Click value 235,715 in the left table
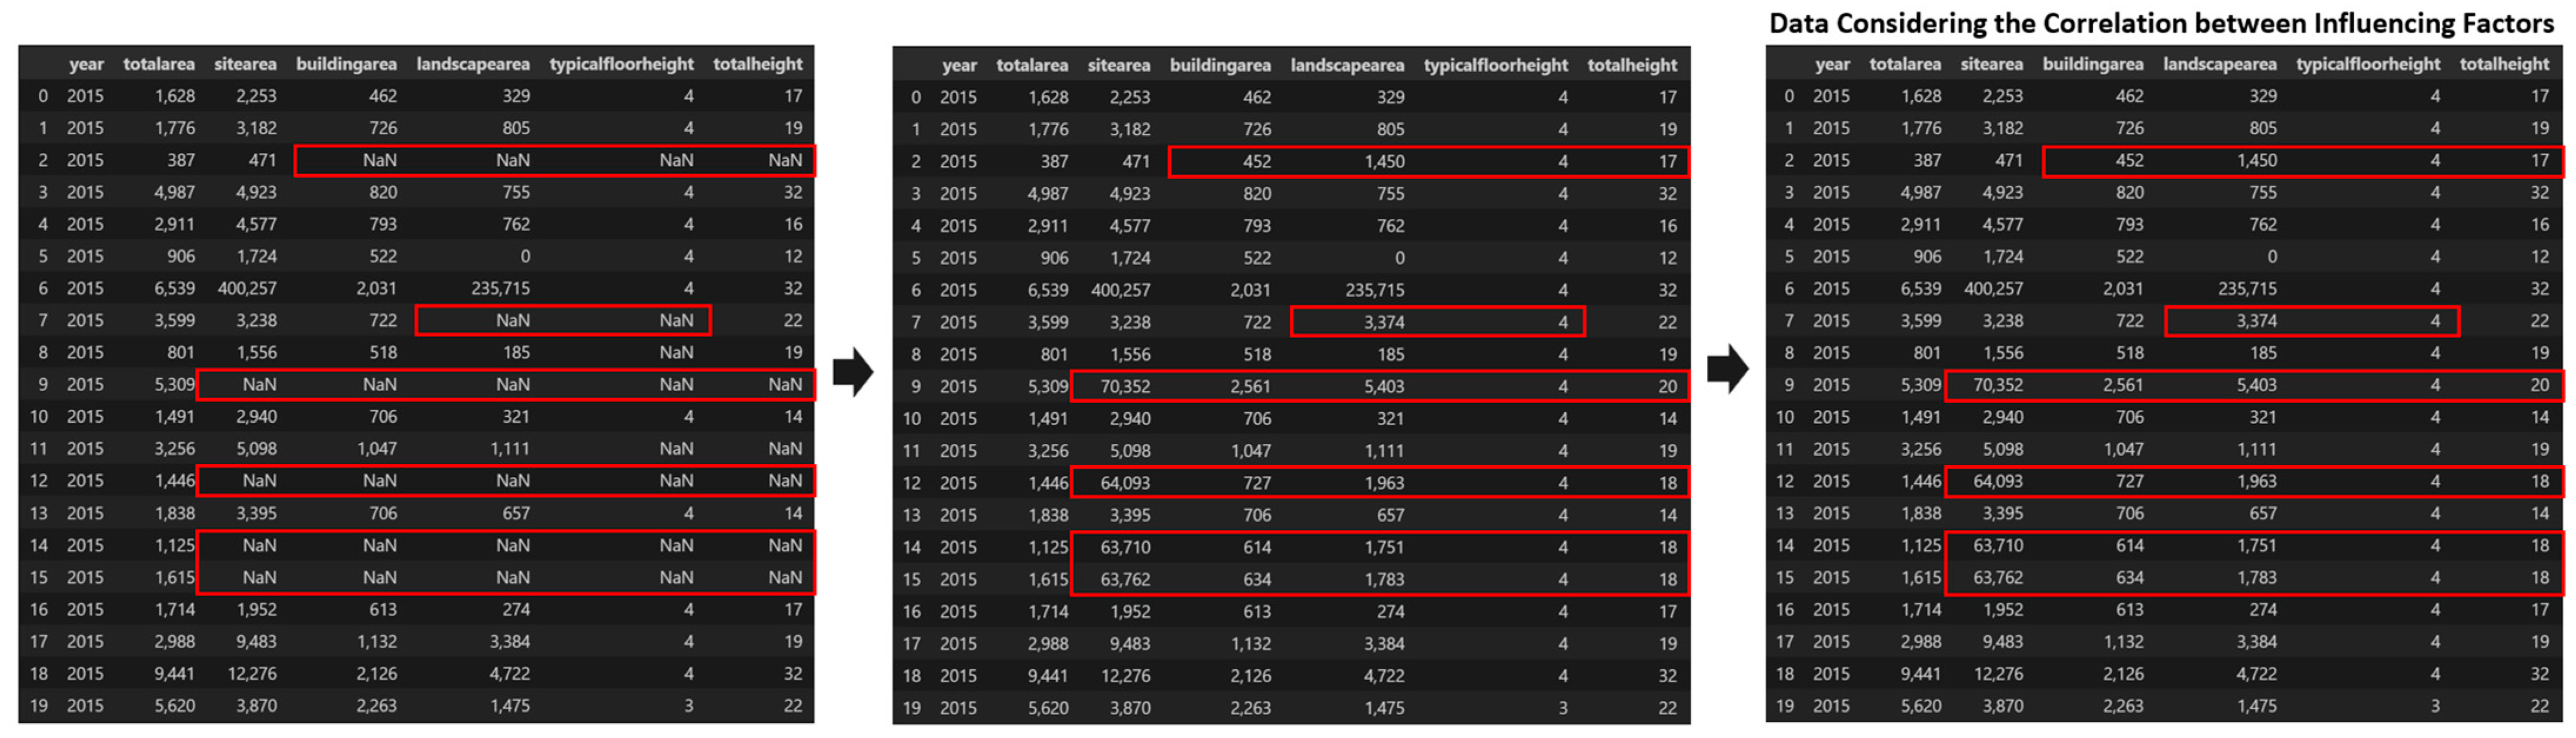This screenshot has width=2576, height=738. point(500,288)
